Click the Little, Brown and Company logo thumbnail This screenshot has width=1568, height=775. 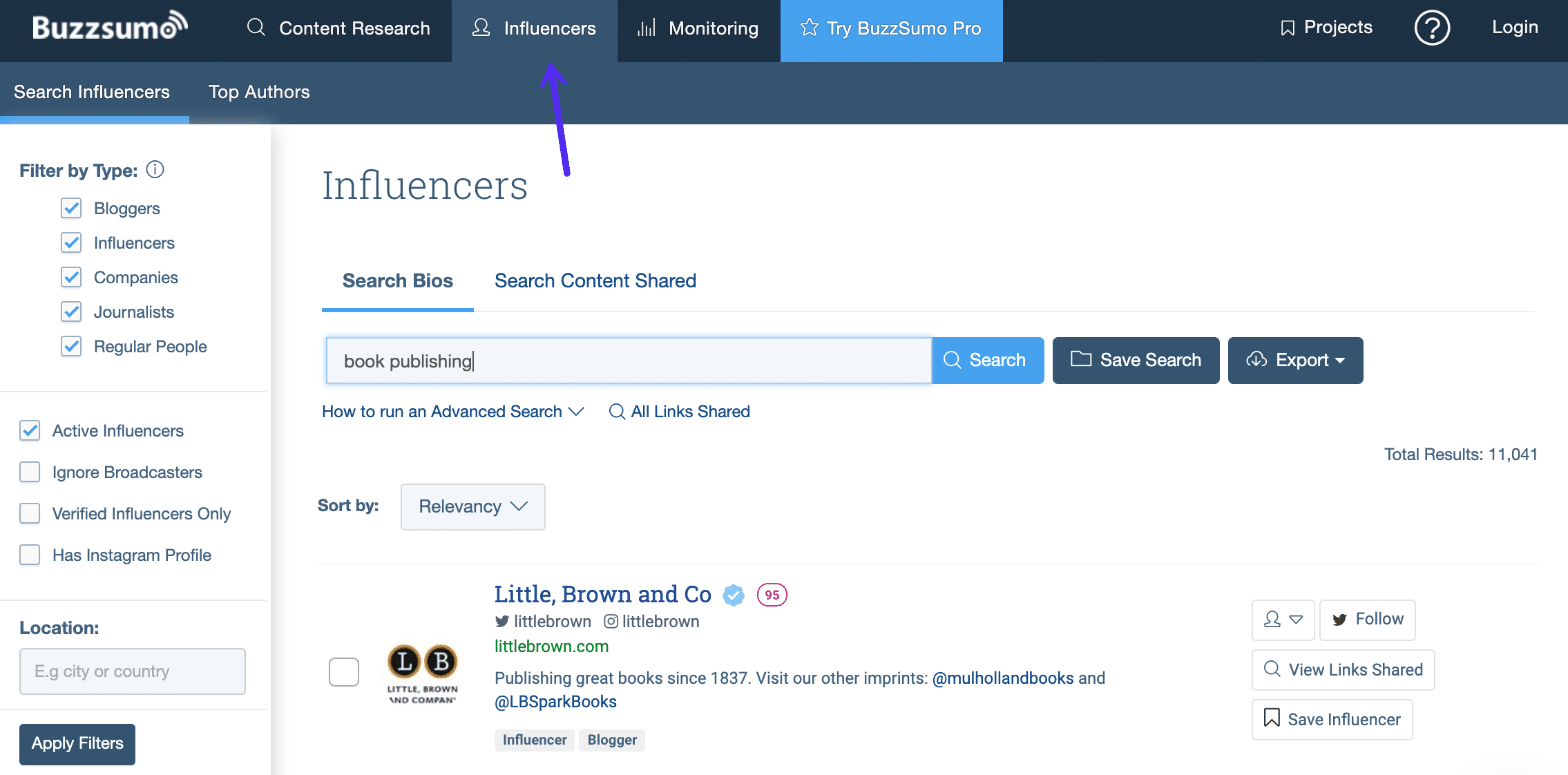coord(421,673)
